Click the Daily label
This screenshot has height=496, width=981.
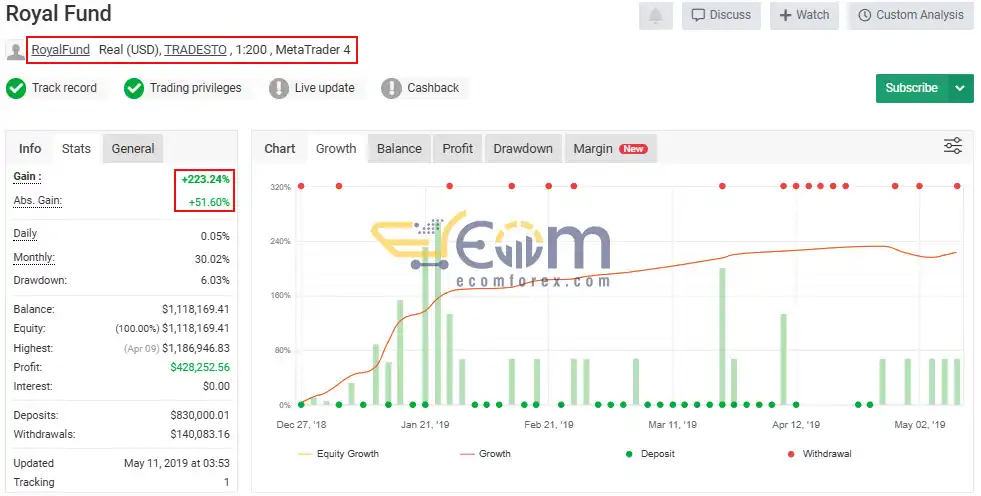pyautogui.click(x=25, y=234)
